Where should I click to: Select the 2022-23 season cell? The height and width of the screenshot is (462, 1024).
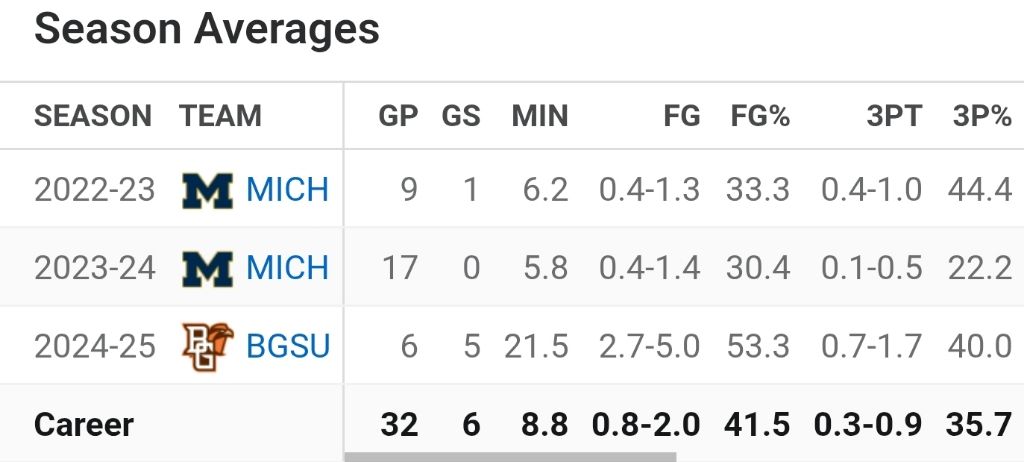[95, 189]
